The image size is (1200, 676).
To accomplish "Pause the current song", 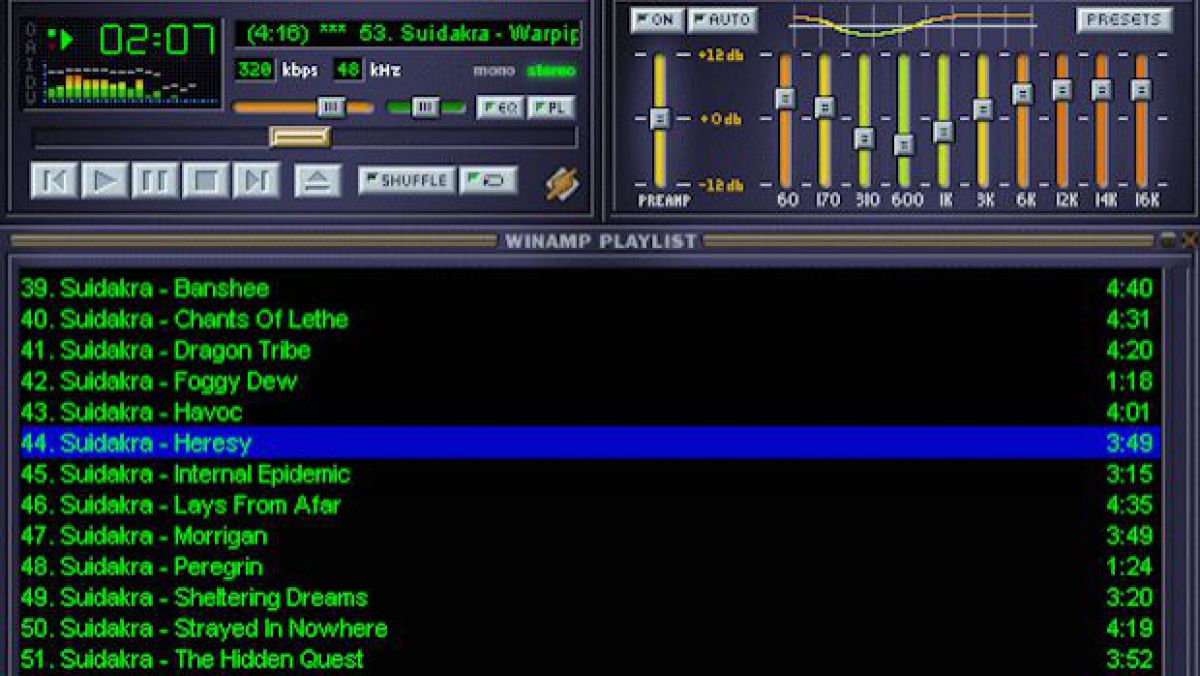I will (155, 181).
